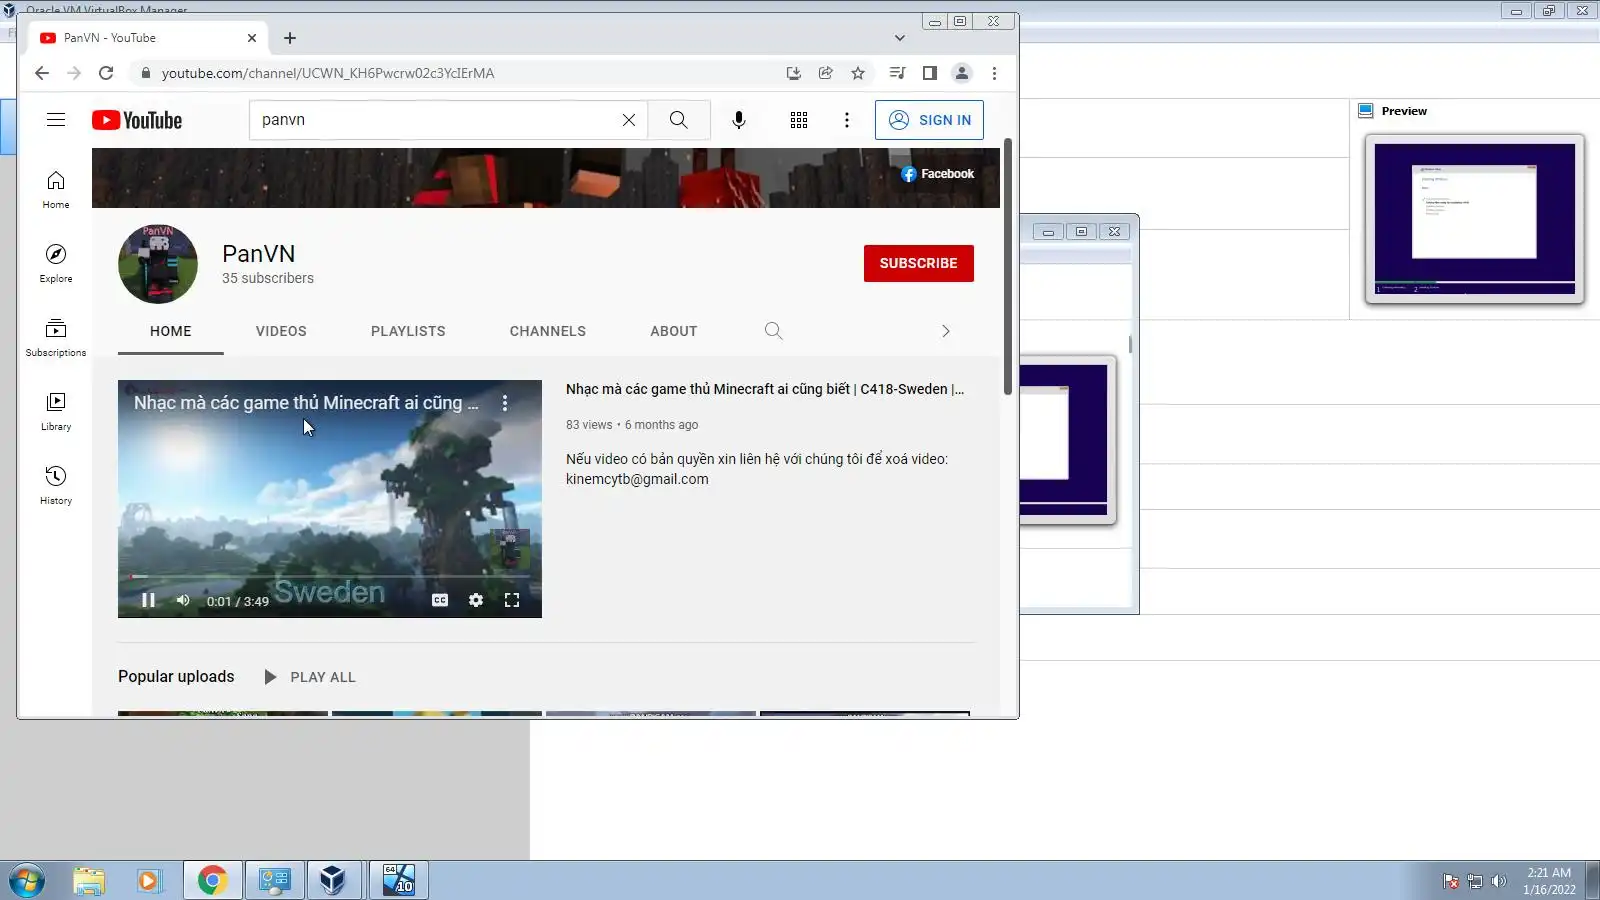Open Explore in the sidebar
1600x900 pixels.
click(56, 263)
